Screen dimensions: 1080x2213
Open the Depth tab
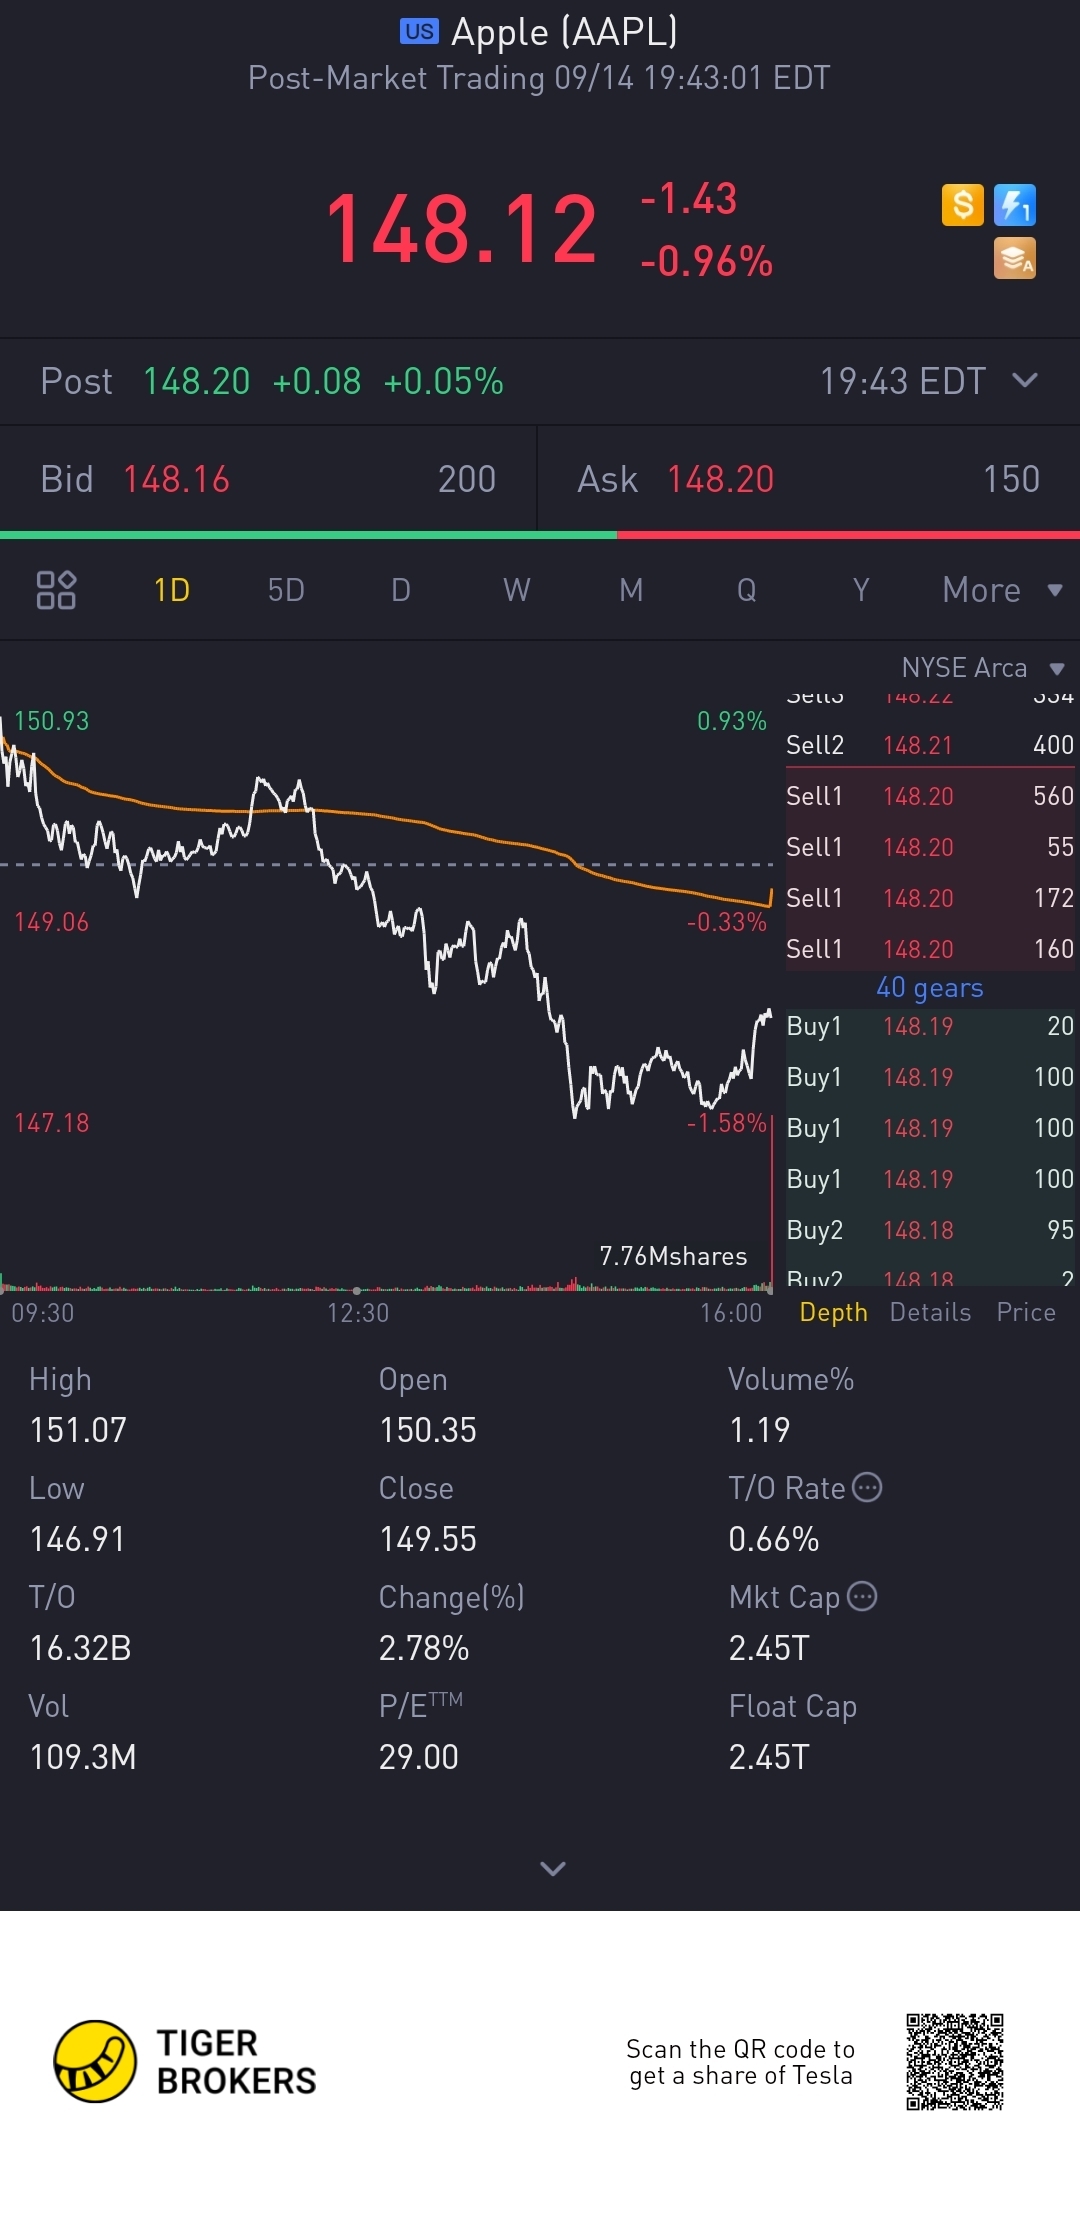[834, 1312]
